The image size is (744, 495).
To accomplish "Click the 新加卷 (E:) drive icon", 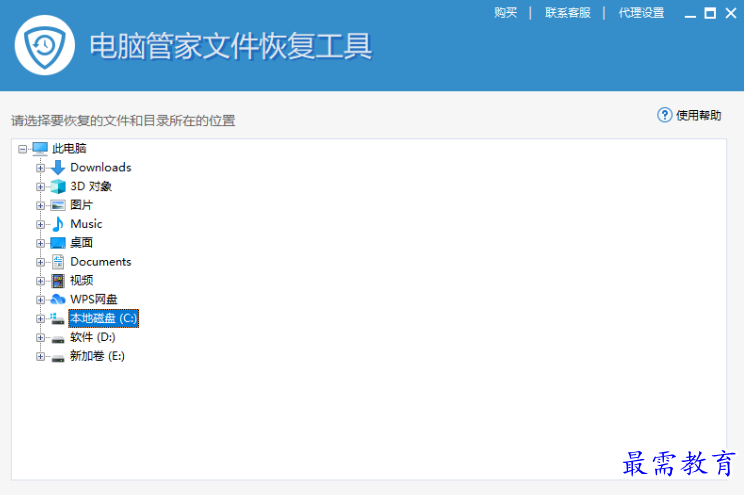I will [58, 358].
